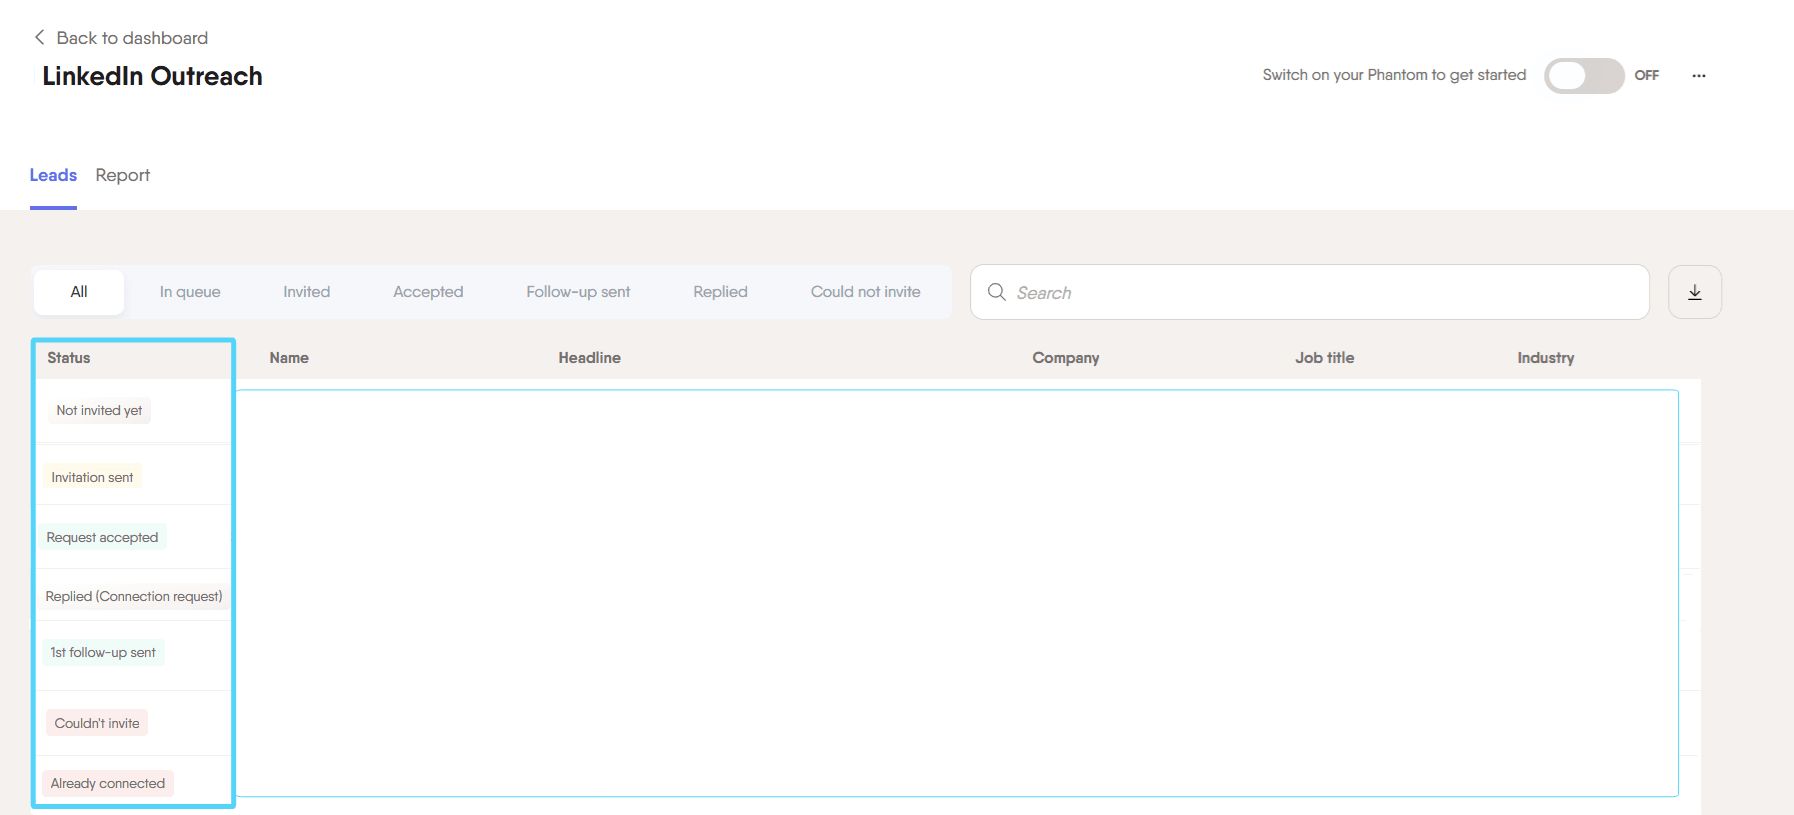Show Accepted leads filter
This screenshot has height=815, width=1794.
click(x=428, y=292)
